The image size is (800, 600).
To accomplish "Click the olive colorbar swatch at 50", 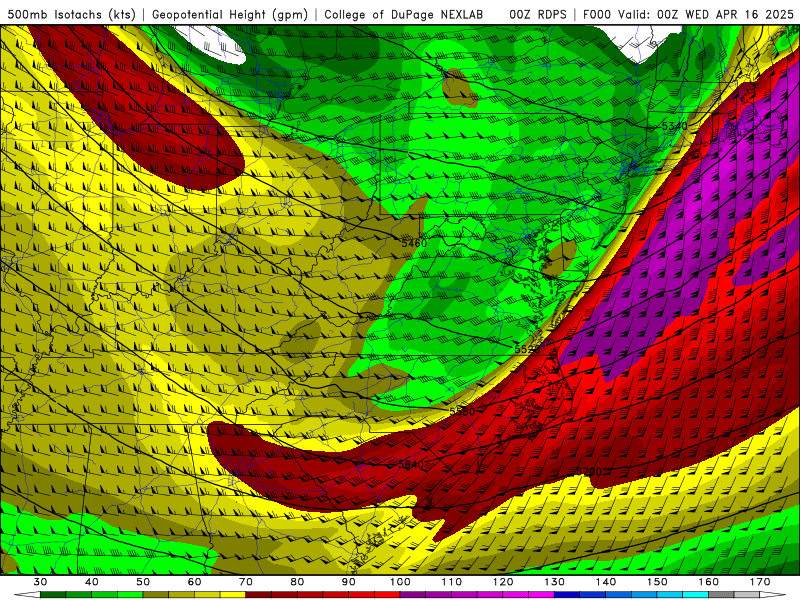I will pyautogui.click(x=156, y=595).
